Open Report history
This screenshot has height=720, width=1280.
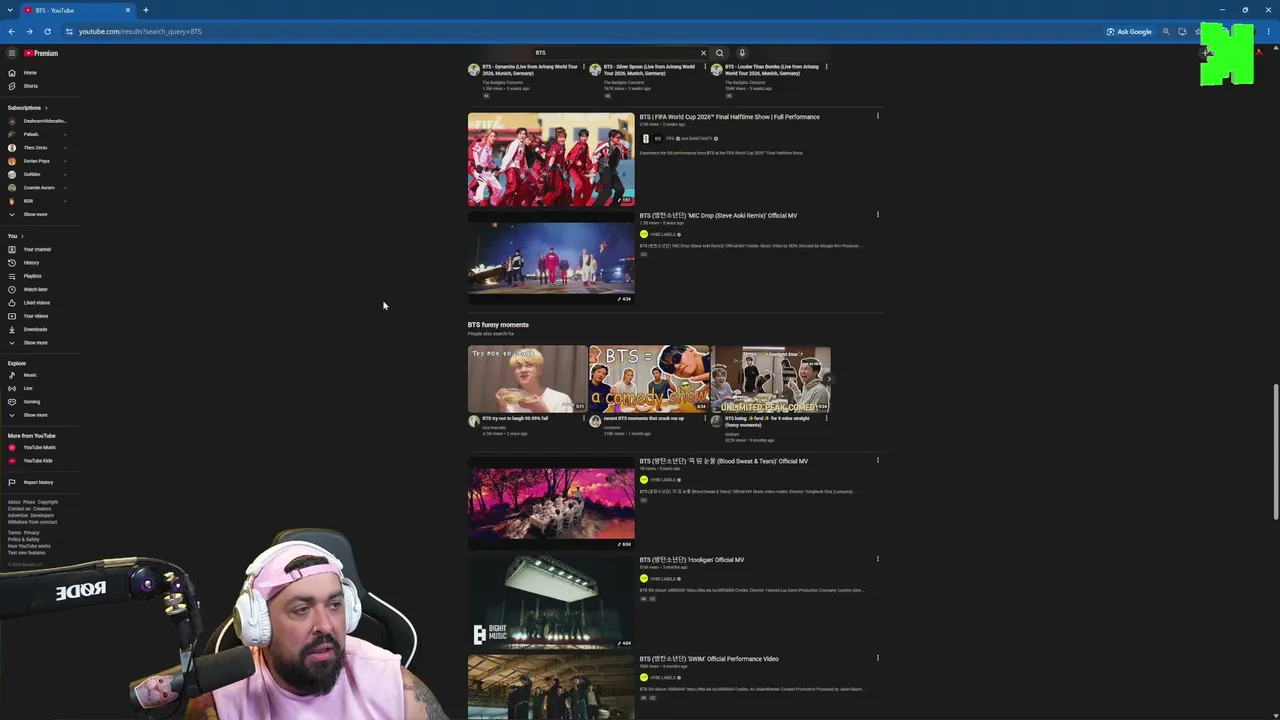pos(37,482)
